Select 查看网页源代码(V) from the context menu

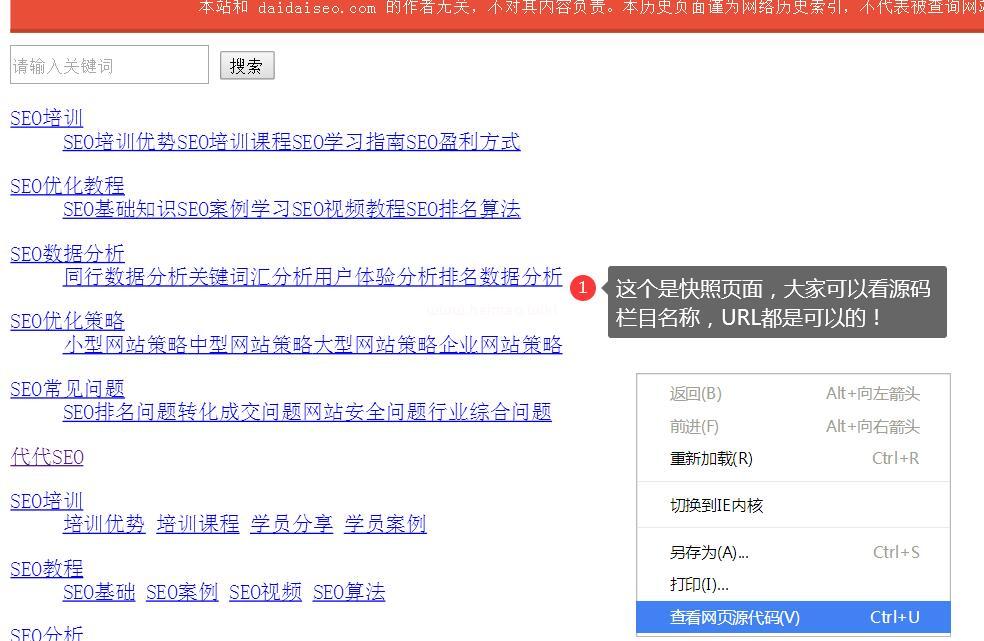point(734,617)
